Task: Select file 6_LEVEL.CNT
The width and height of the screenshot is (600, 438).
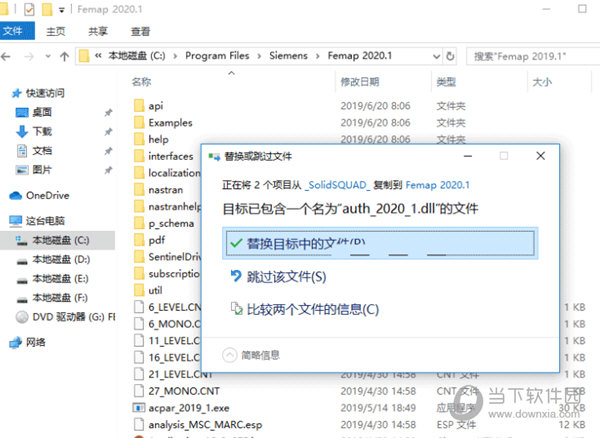Action: point(174,307)
